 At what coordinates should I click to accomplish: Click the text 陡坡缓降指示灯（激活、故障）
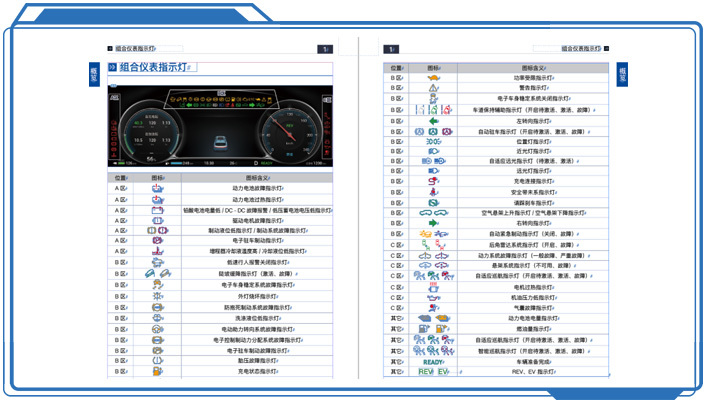point(256,274)
